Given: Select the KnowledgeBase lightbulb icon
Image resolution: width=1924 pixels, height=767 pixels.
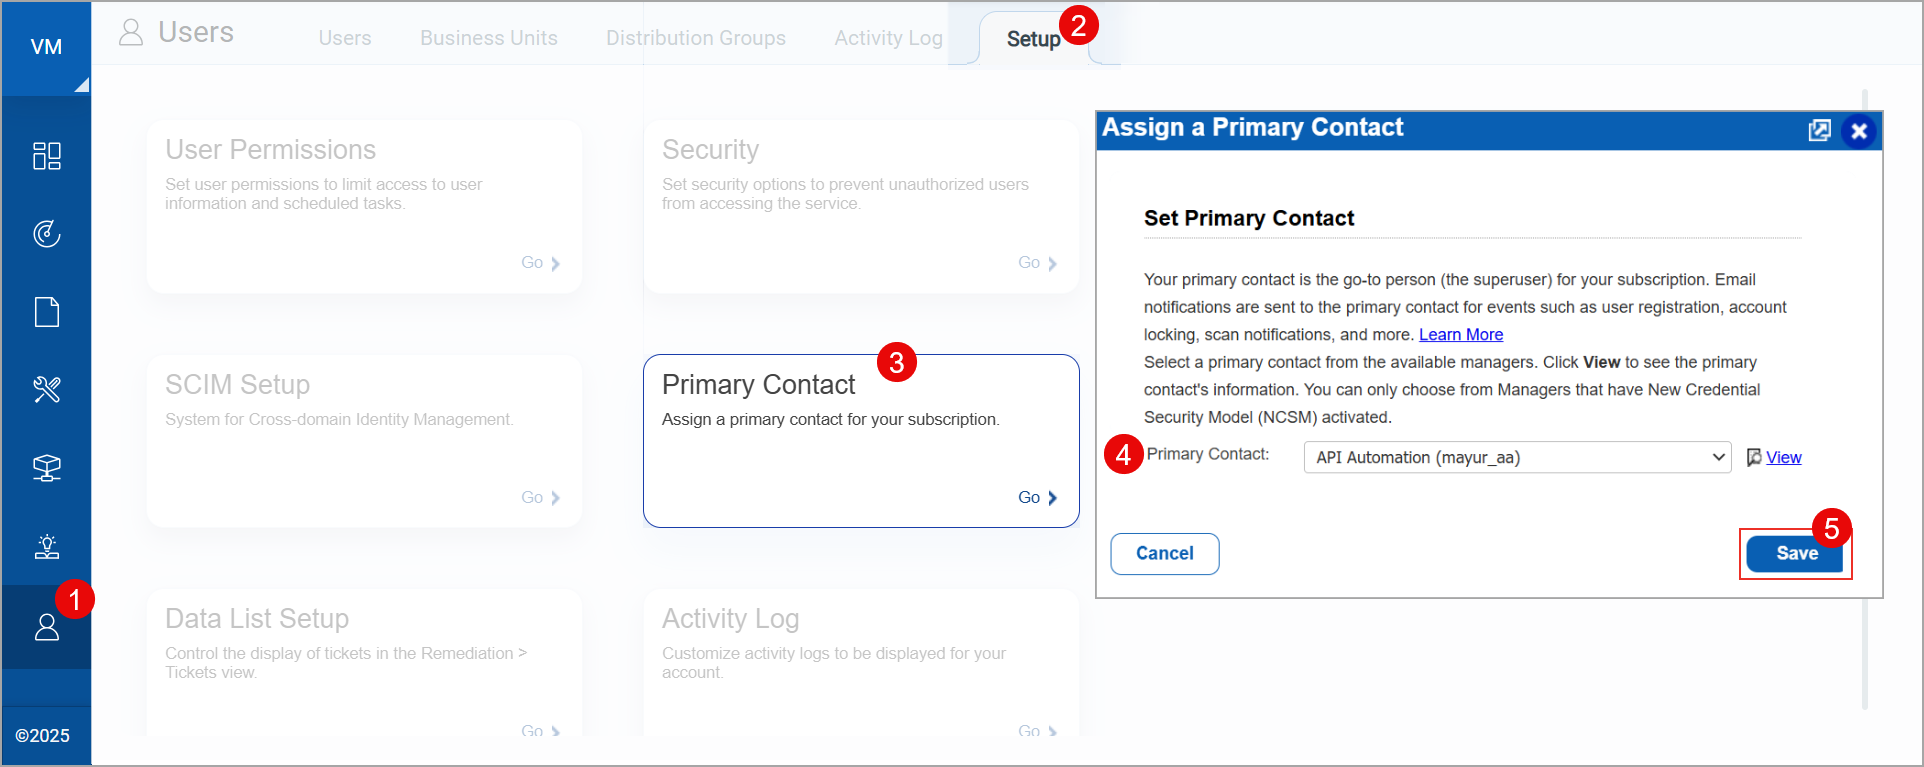Looking at the screenshot, I should (46, 546).
